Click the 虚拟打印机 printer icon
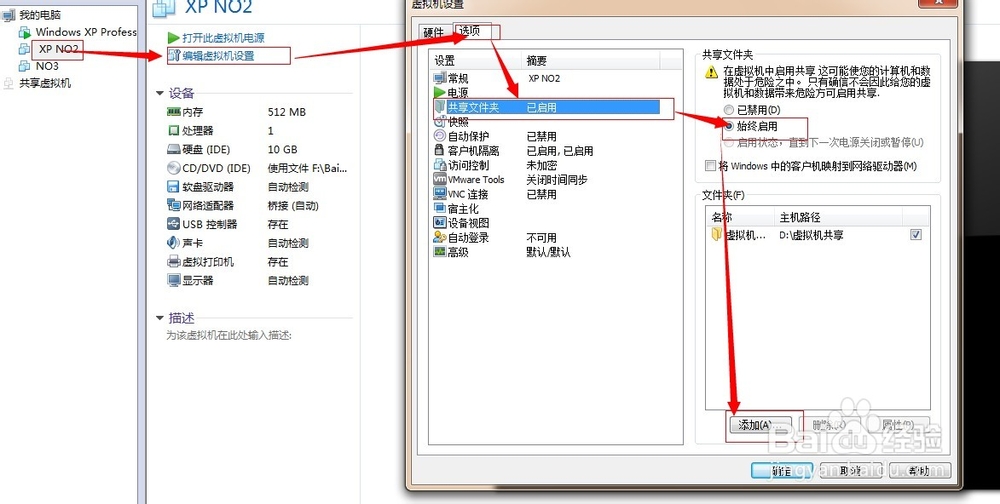The width and height of the screenshot is (1000, 504). [173, 262]
